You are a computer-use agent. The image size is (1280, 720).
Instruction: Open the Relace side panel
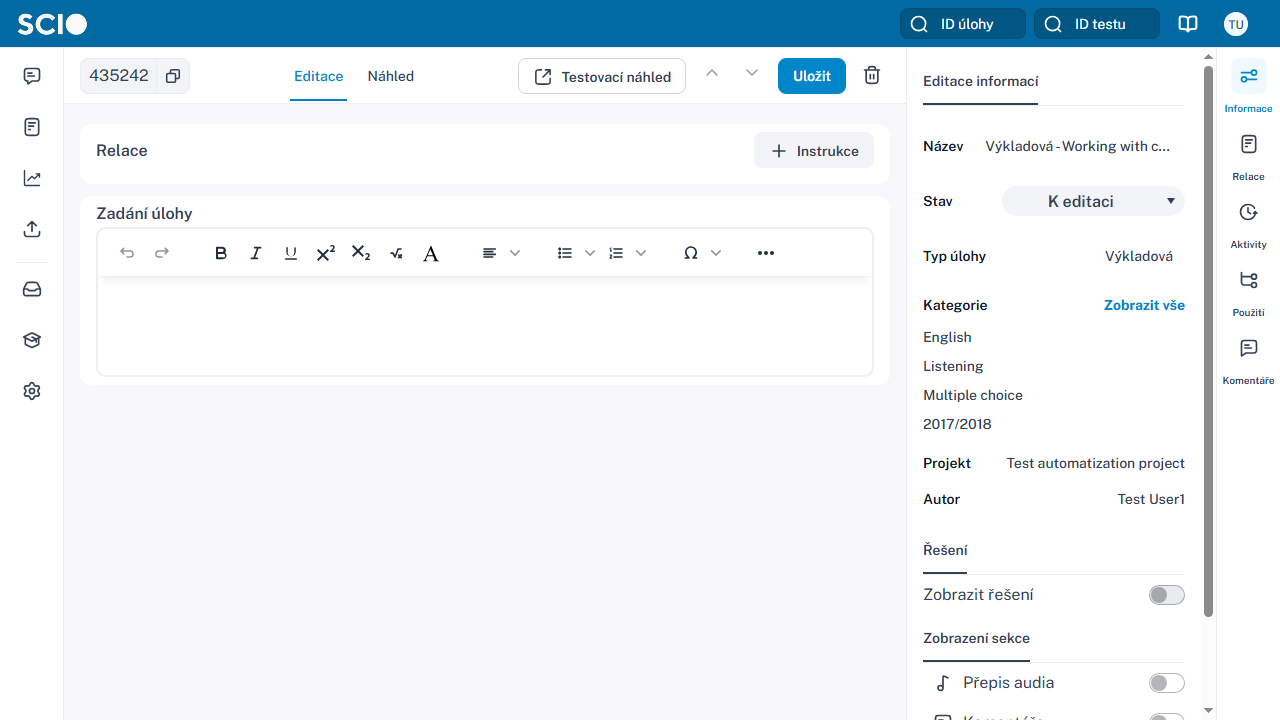tap(1248, 155)
